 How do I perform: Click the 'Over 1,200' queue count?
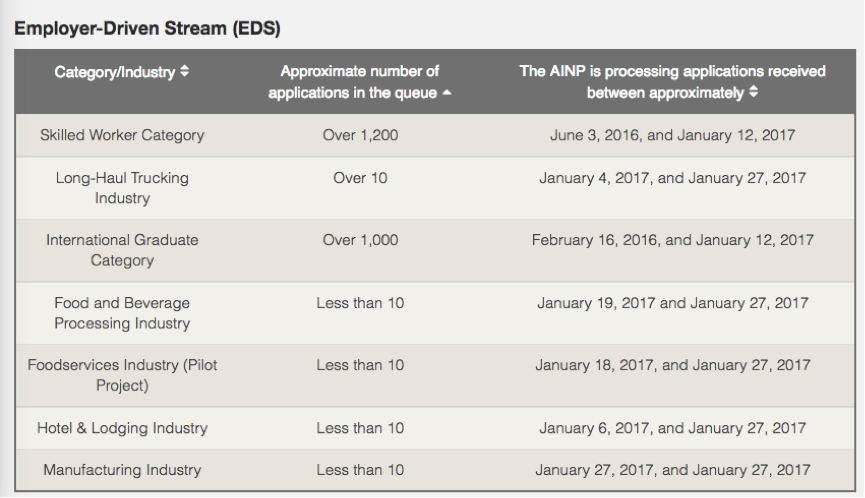360,135
